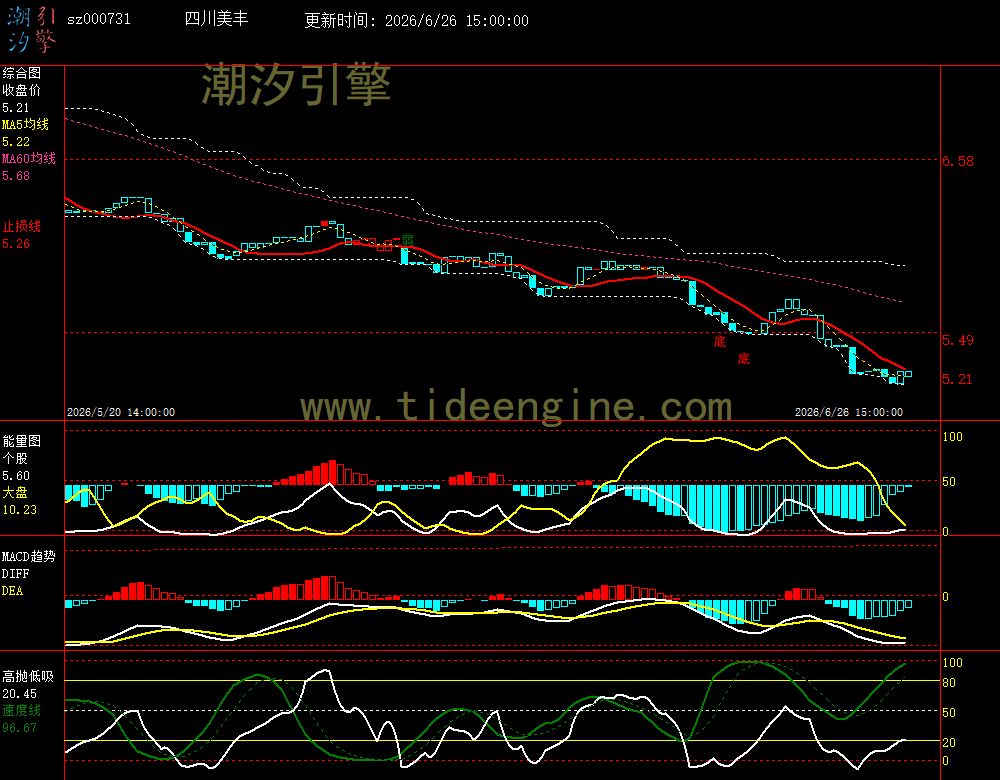This screenshot has height=780, width=1000.
Task: Click the stop-loss value 5.26
Action: pos(15,244)
